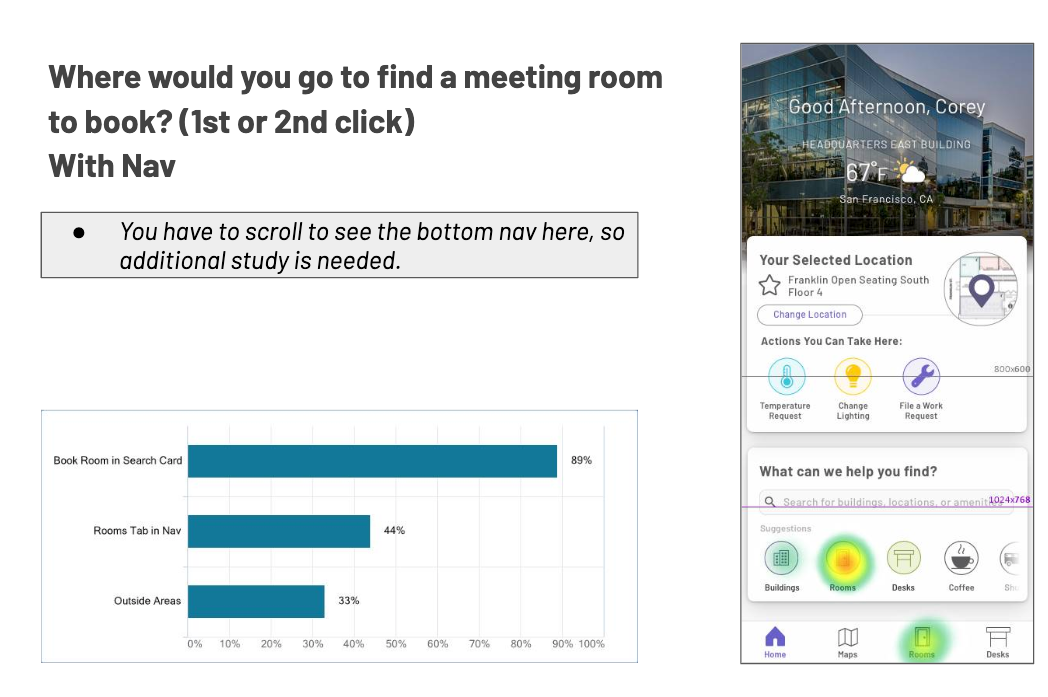Click the Outside Areas chart bar
The width and height of the screenshot is (1048, 697).
point(256,601)
